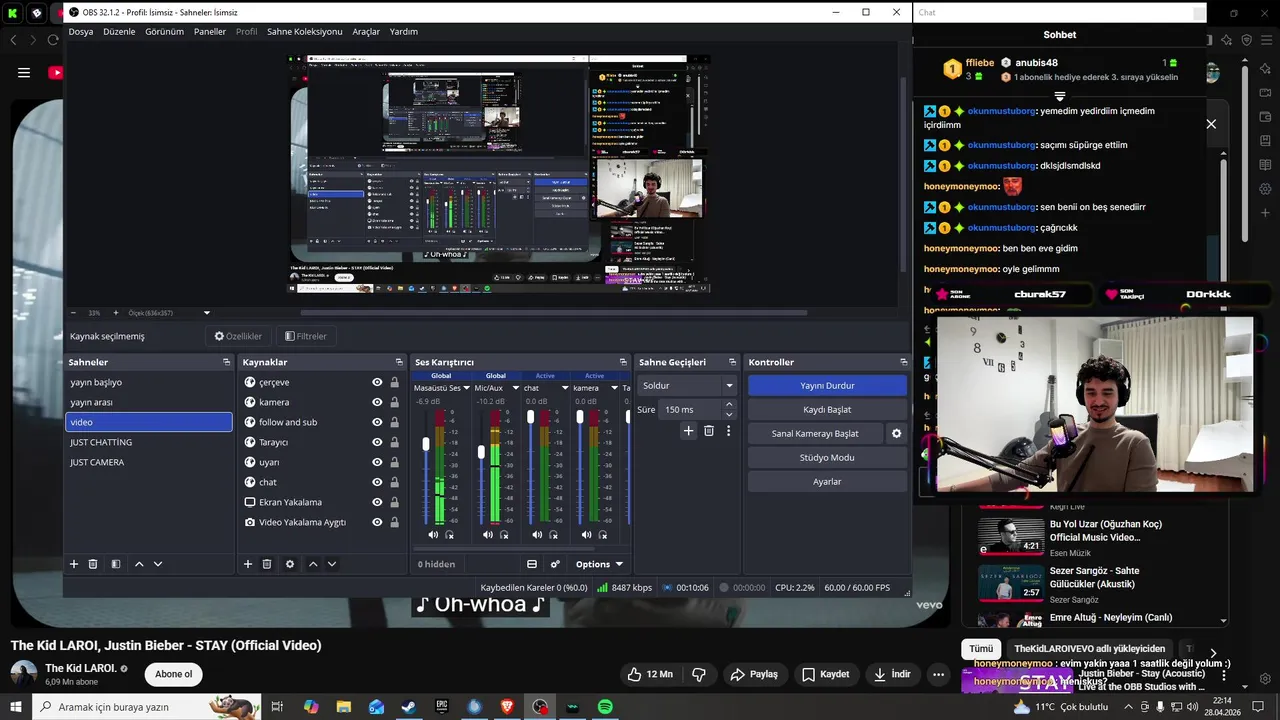The height and width of the screenshot is (720, 1280).
Task: Delete selected scene using Sahneler trash icon
Action: (x=93, y=564)
